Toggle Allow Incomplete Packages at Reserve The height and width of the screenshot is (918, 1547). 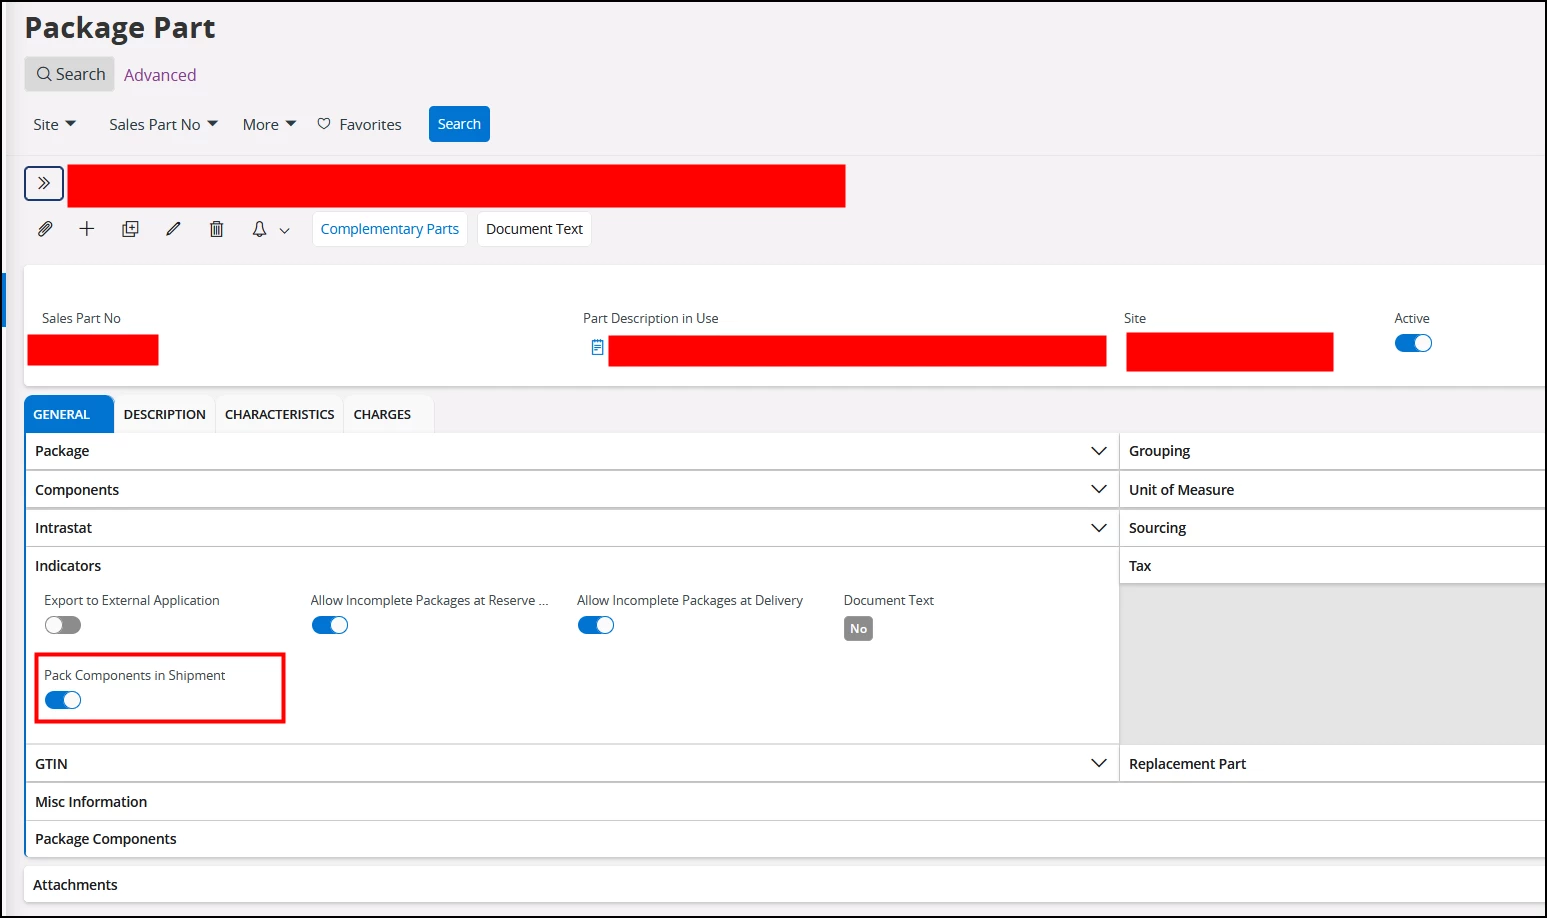coord(330,625)
